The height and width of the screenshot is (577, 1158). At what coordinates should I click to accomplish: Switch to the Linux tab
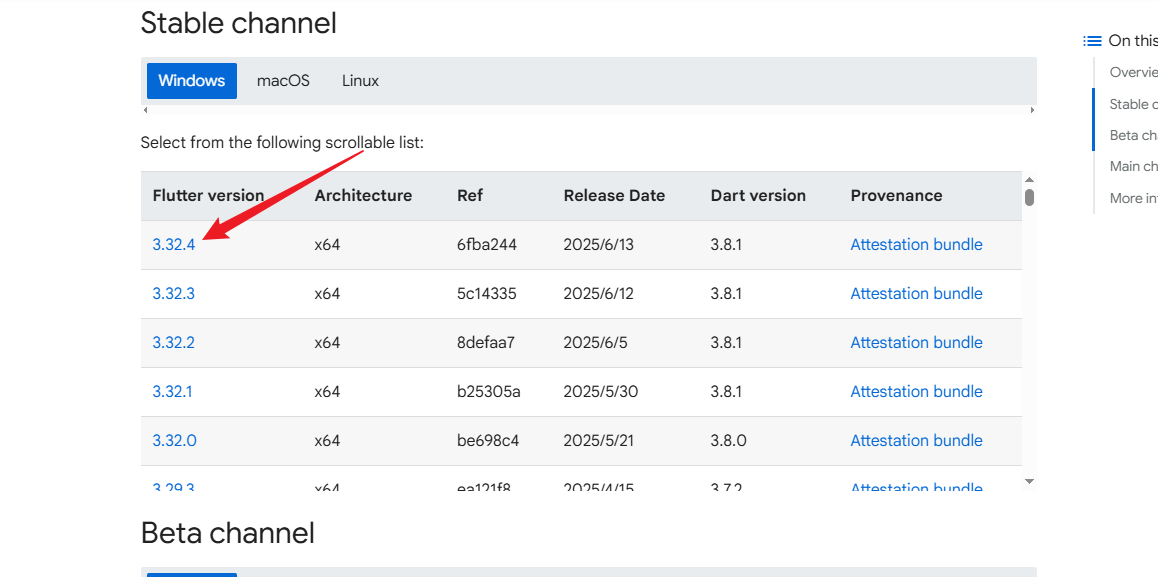(360, 81)
